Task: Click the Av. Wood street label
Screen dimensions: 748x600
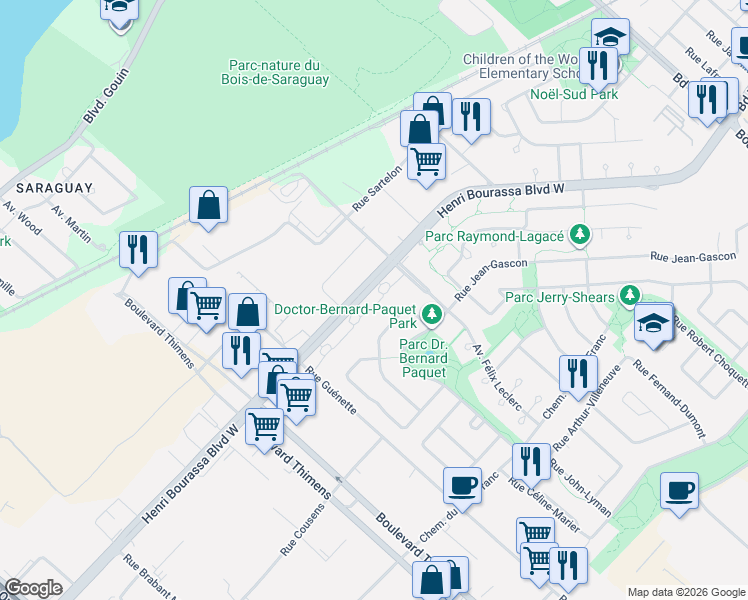Action: click(x=22, y=218)
